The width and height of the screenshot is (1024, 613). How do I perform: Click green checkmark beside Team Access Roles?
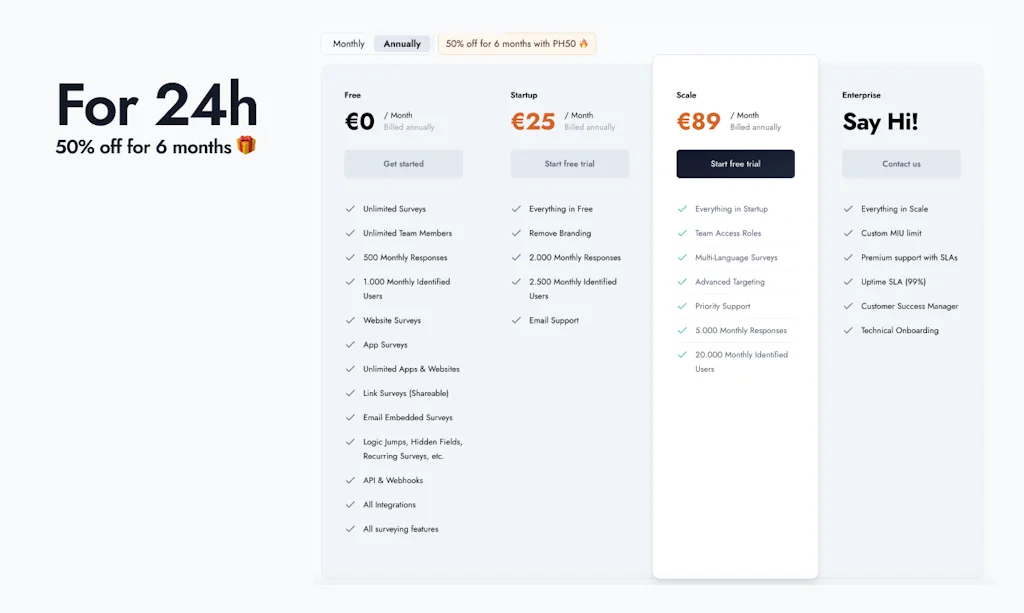(682, 233)
